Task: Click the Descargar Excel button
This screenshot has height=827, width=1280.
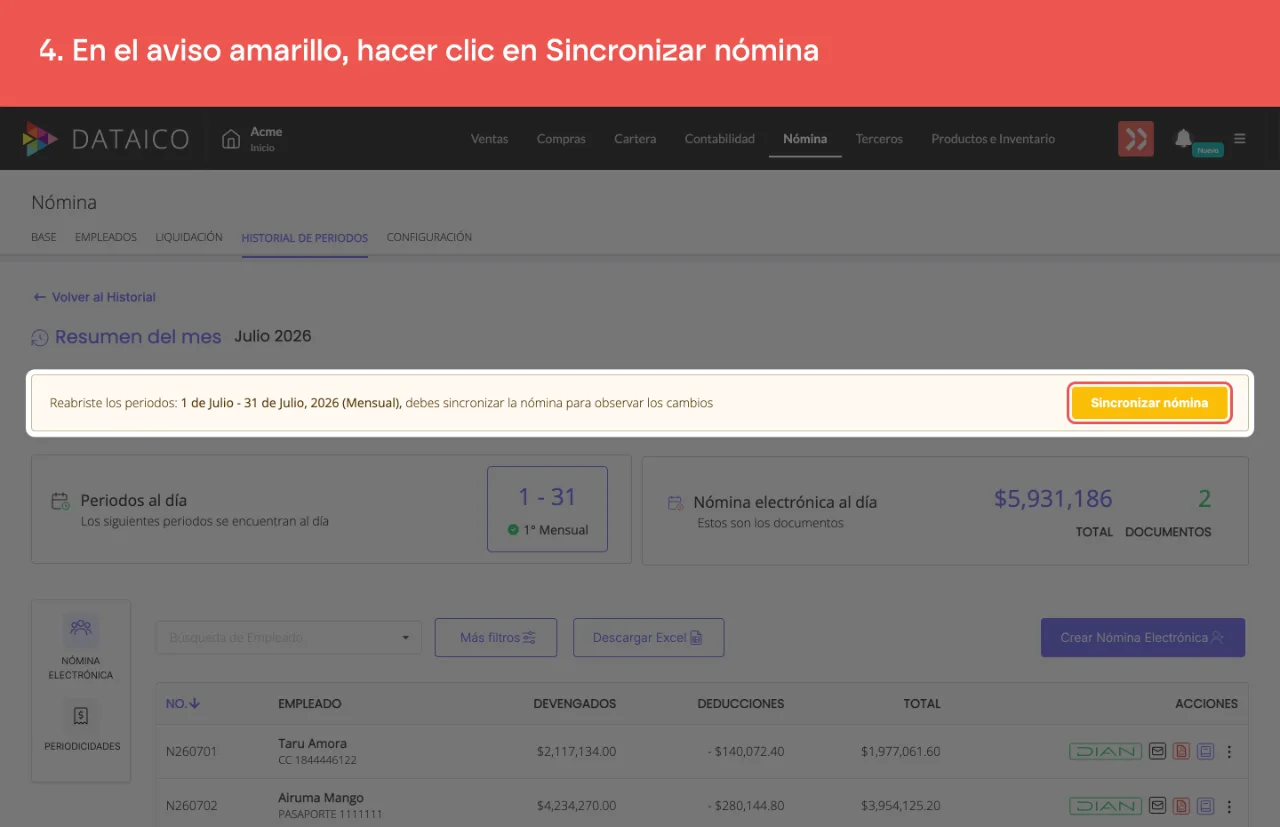Action: coord(648,637)
